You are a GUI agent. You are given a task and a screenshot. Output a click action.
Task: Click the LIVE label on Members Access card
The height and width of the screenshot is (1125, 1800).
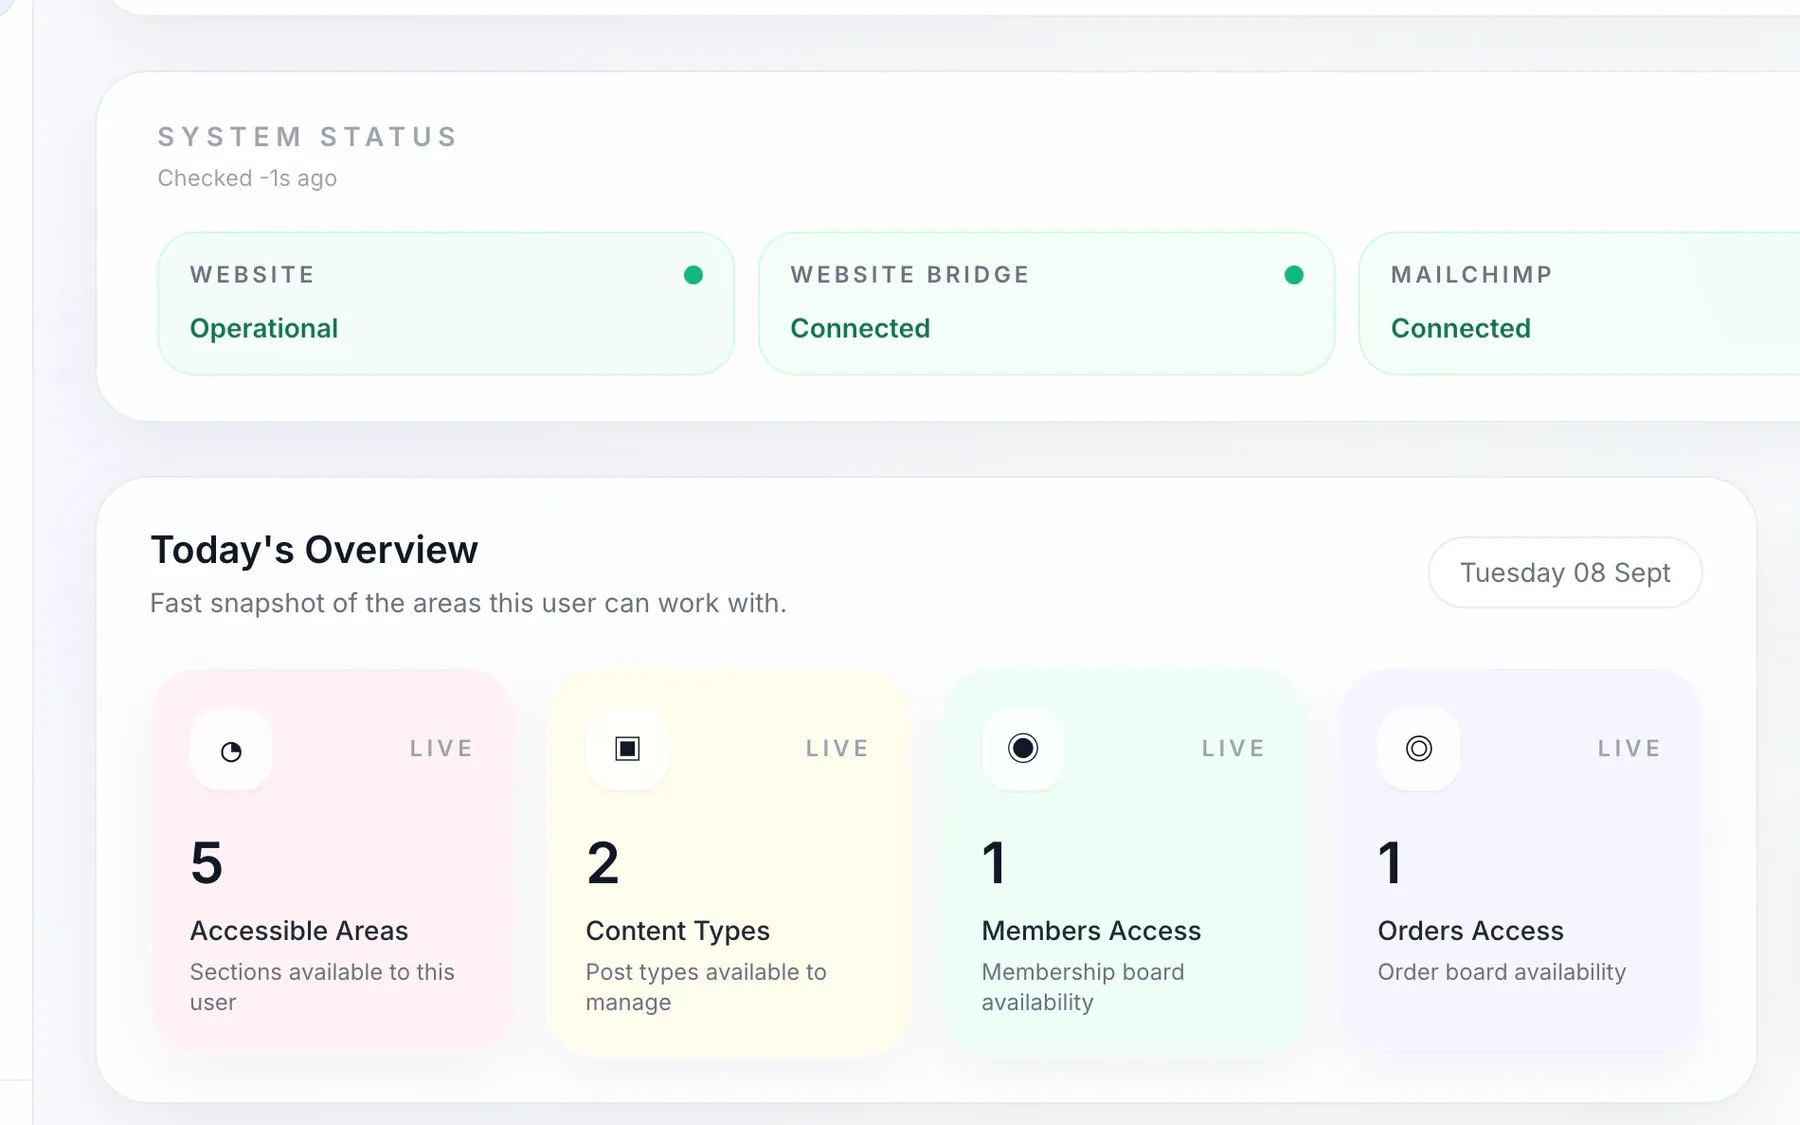(1233, 748)
